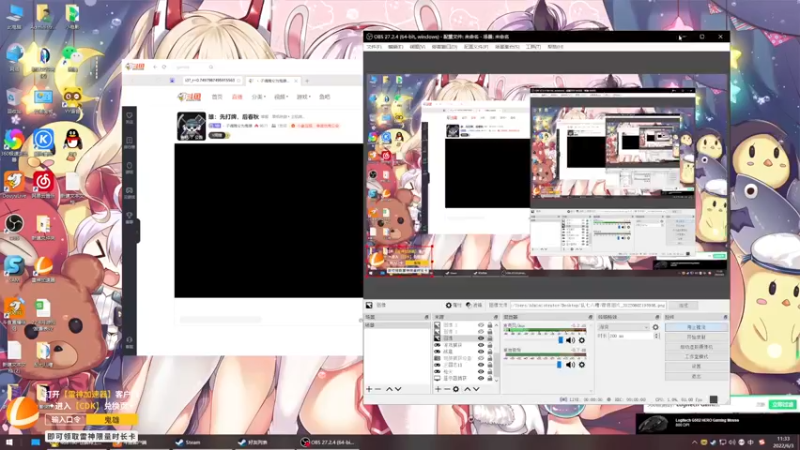Screen dimensions: 800x450
Task: Pop out the Sources dock panel icon
Action: click(495, 317)
